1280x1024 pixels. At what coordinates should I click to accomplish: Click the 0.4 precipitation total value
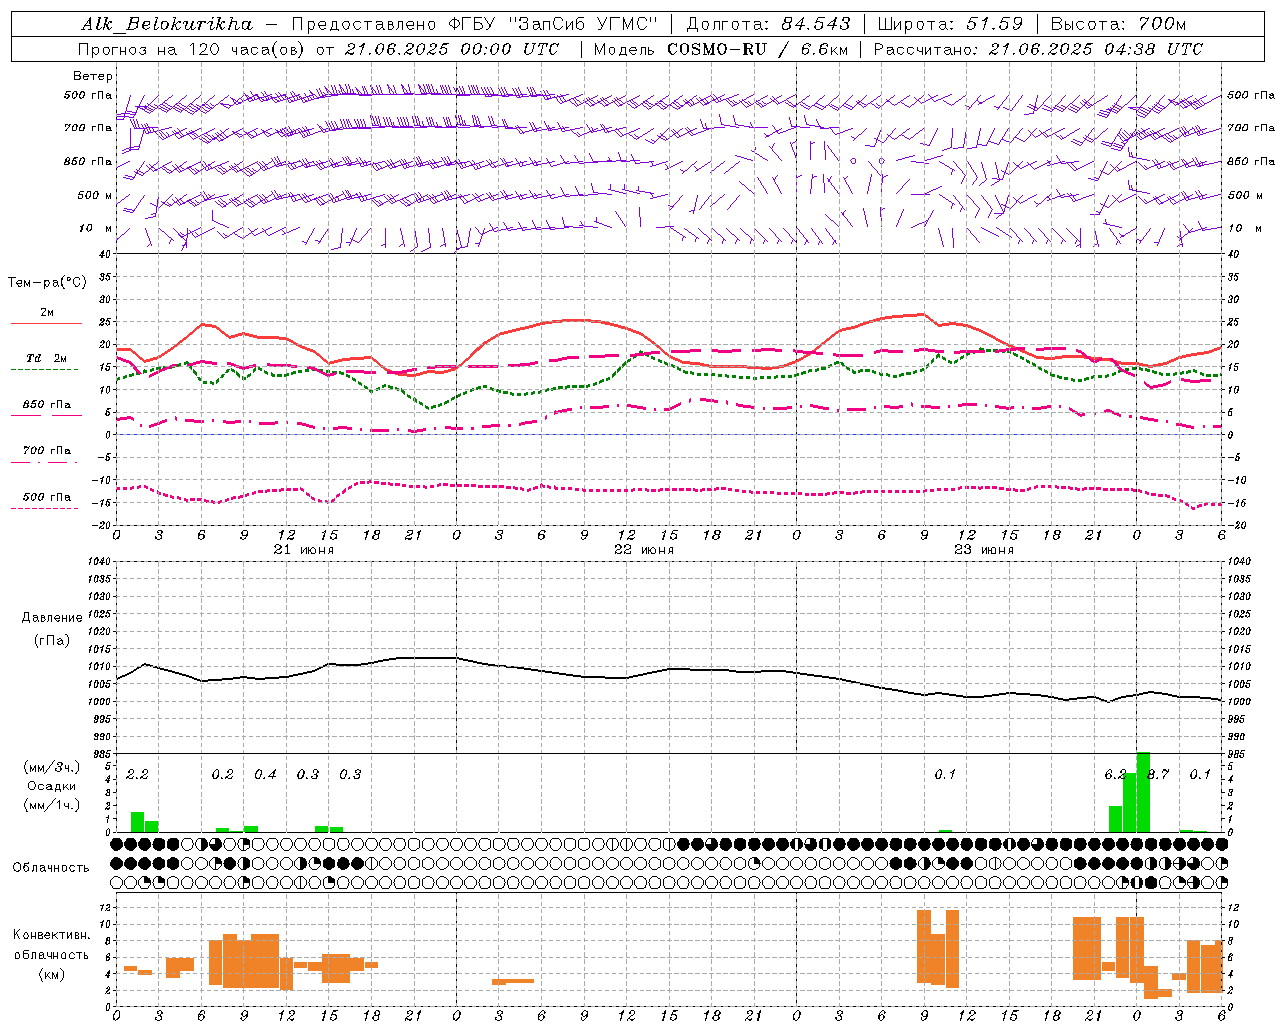265,774
